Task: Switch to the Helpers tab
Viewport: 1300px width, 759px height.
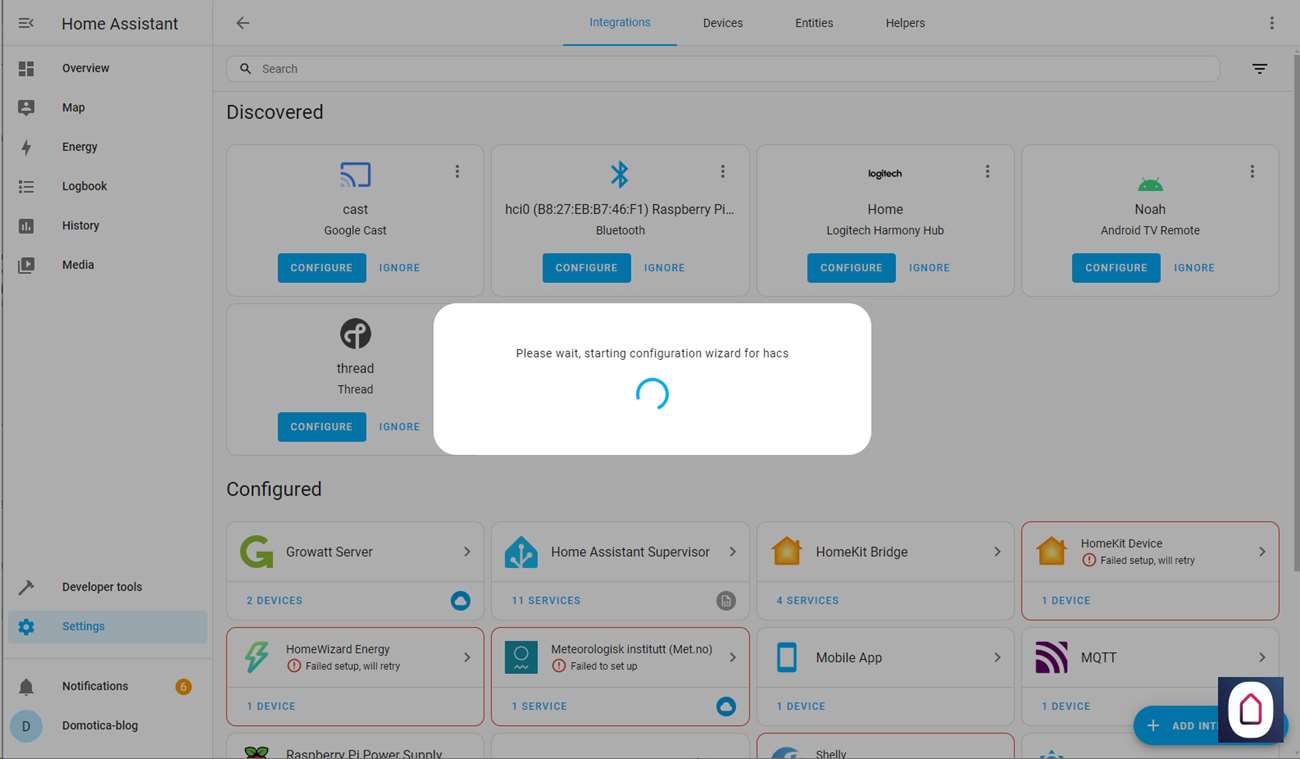Action: (x=905, y=23)
